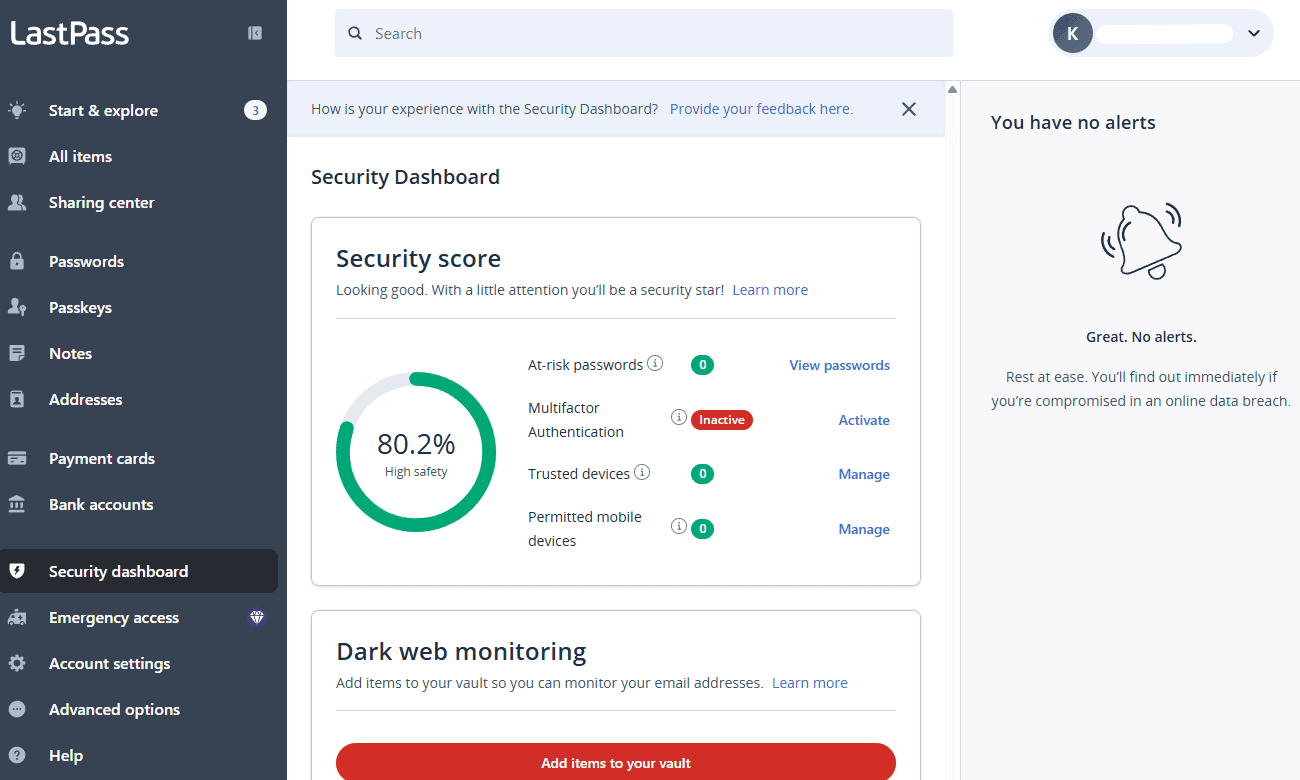Click info icon beside Permitted mobile devices

coord(678,526)
